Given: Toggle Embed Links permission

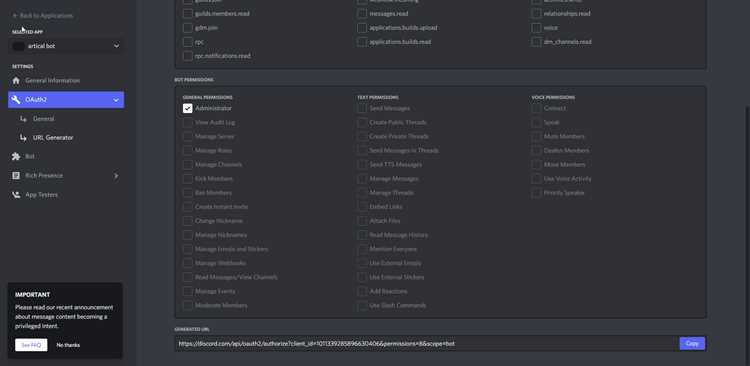Looking at the screenshot, I should (x=362, y=207).
